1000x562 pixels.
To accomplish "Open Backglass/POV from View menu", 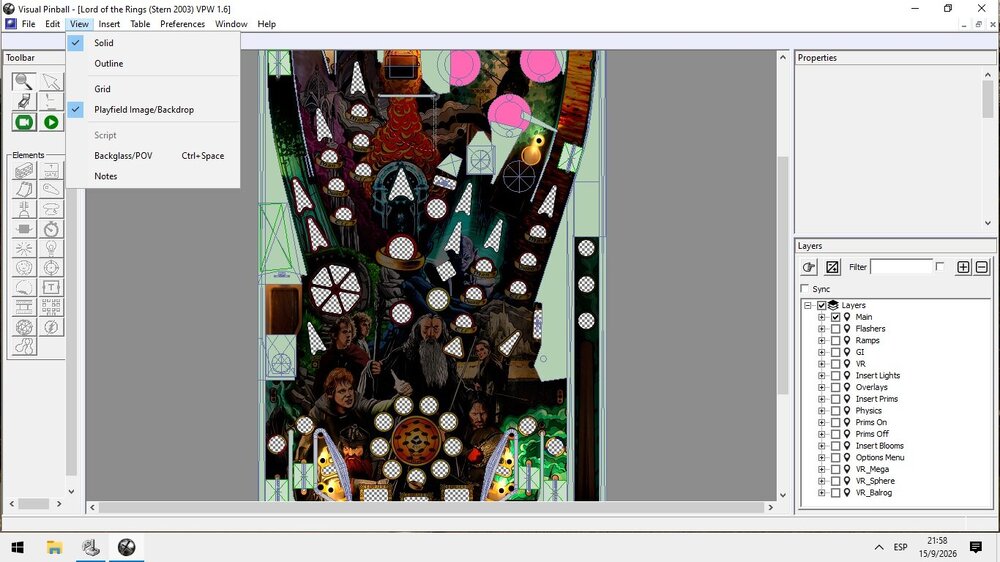I will tap(153, 155).
